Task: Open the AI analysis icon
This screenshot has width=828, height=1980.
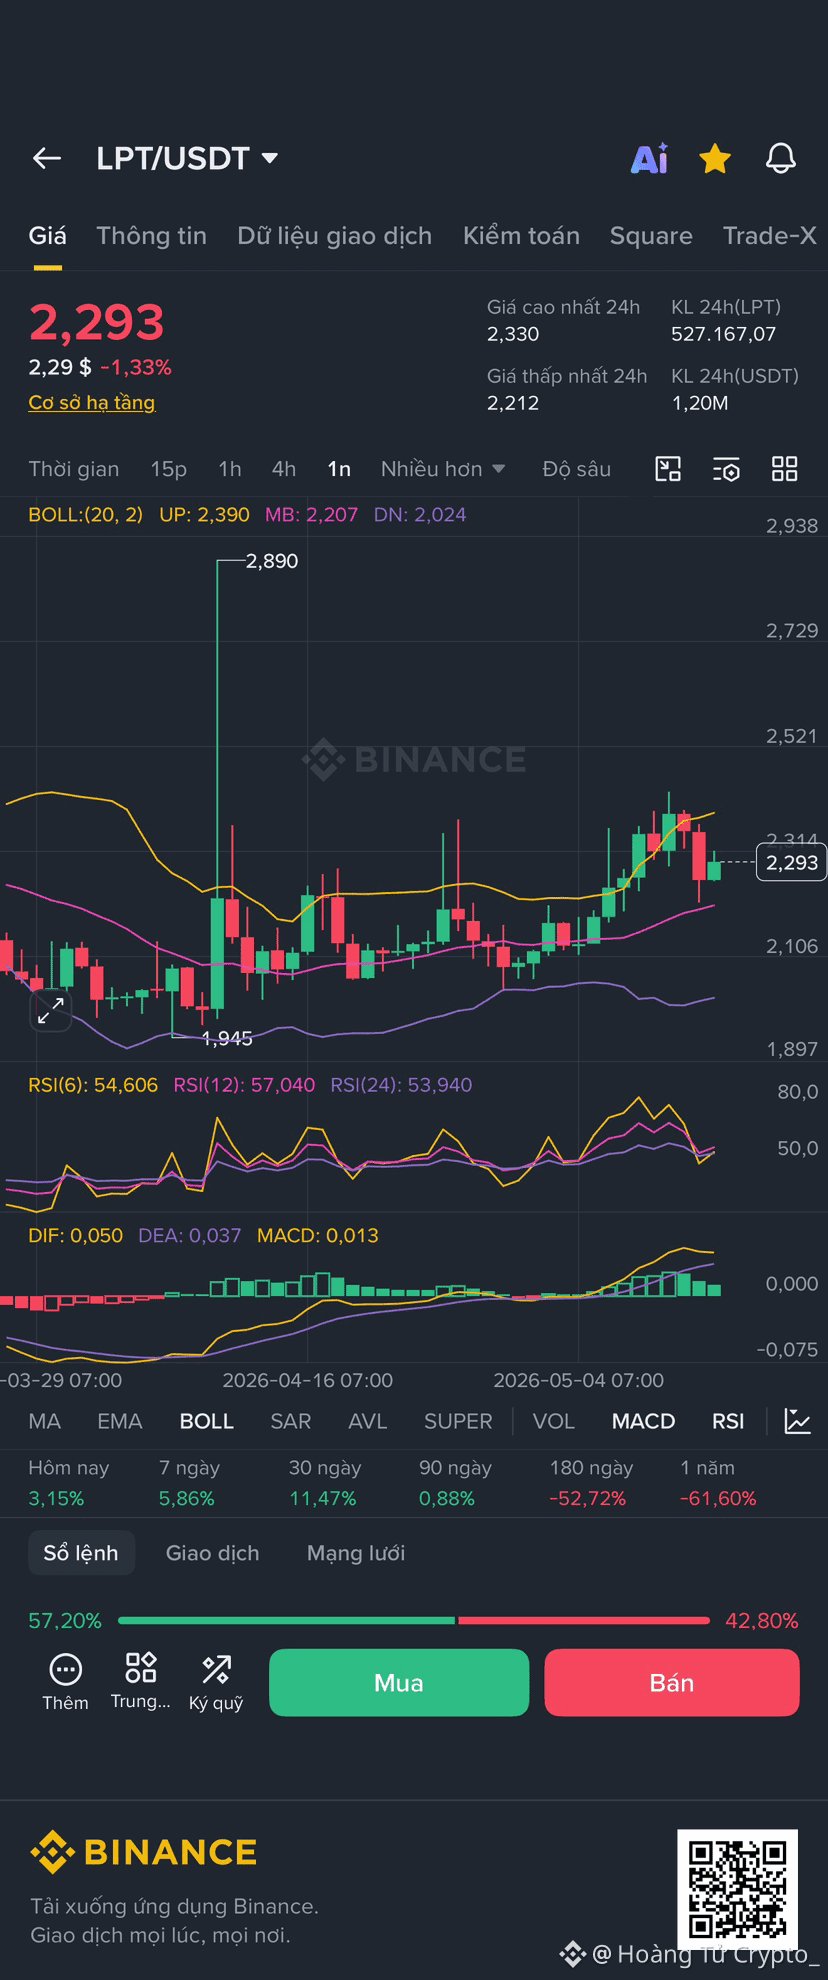Action: (649, 158)
